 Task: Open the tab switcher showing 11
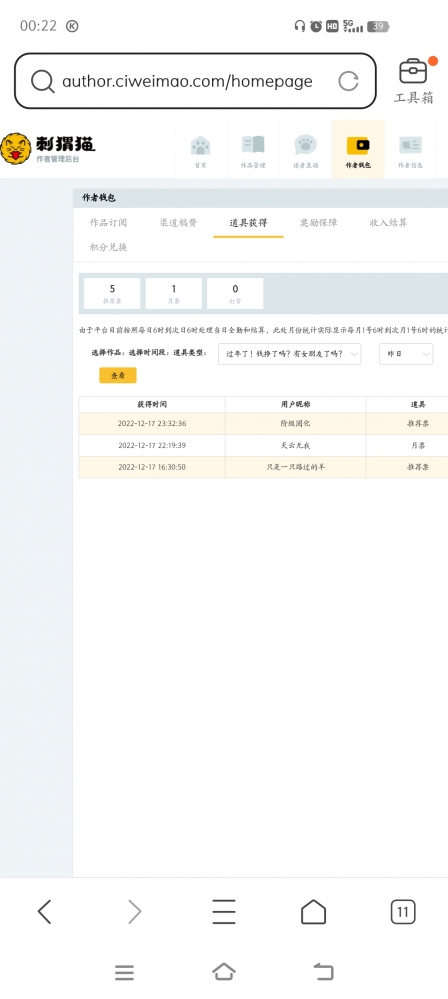click(x=403, y=912)
